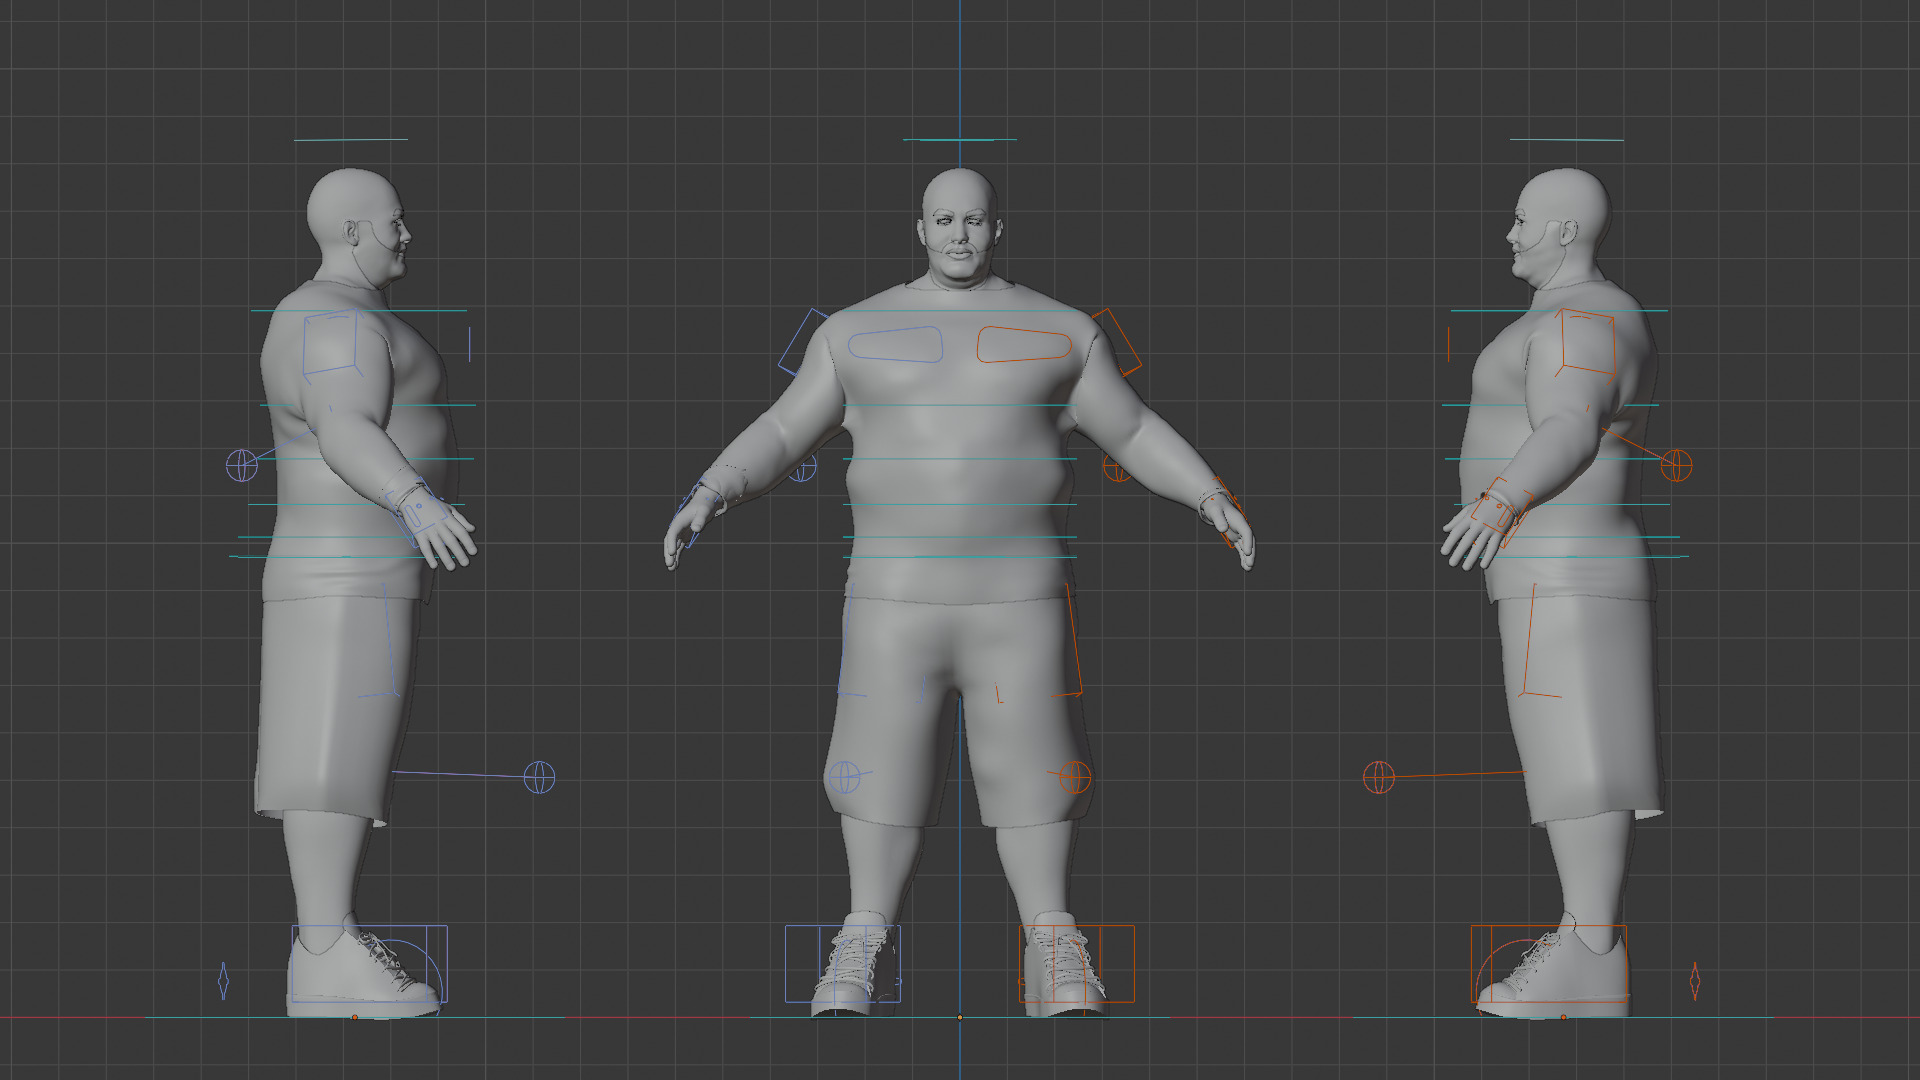
Task: Select blue shoulder cube control in left side view
Action: [332, 343]
